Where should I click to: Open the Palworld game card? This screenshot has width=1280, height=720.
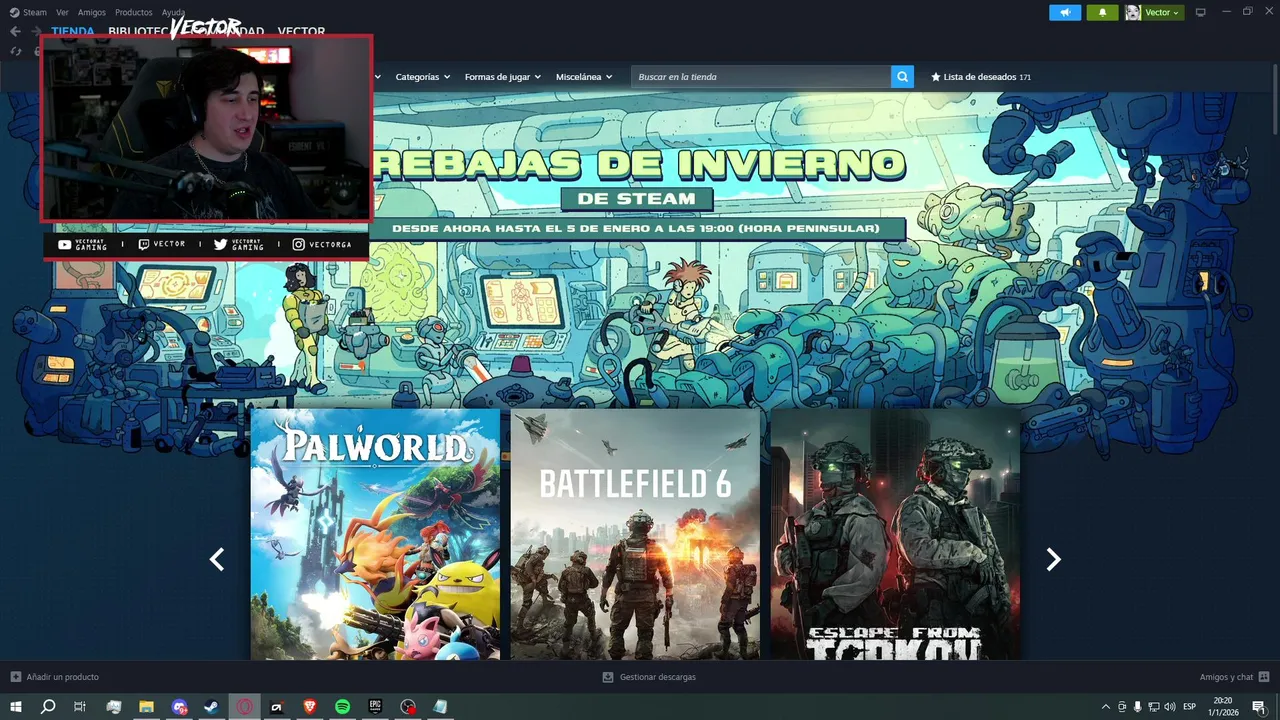coord(375,534)
